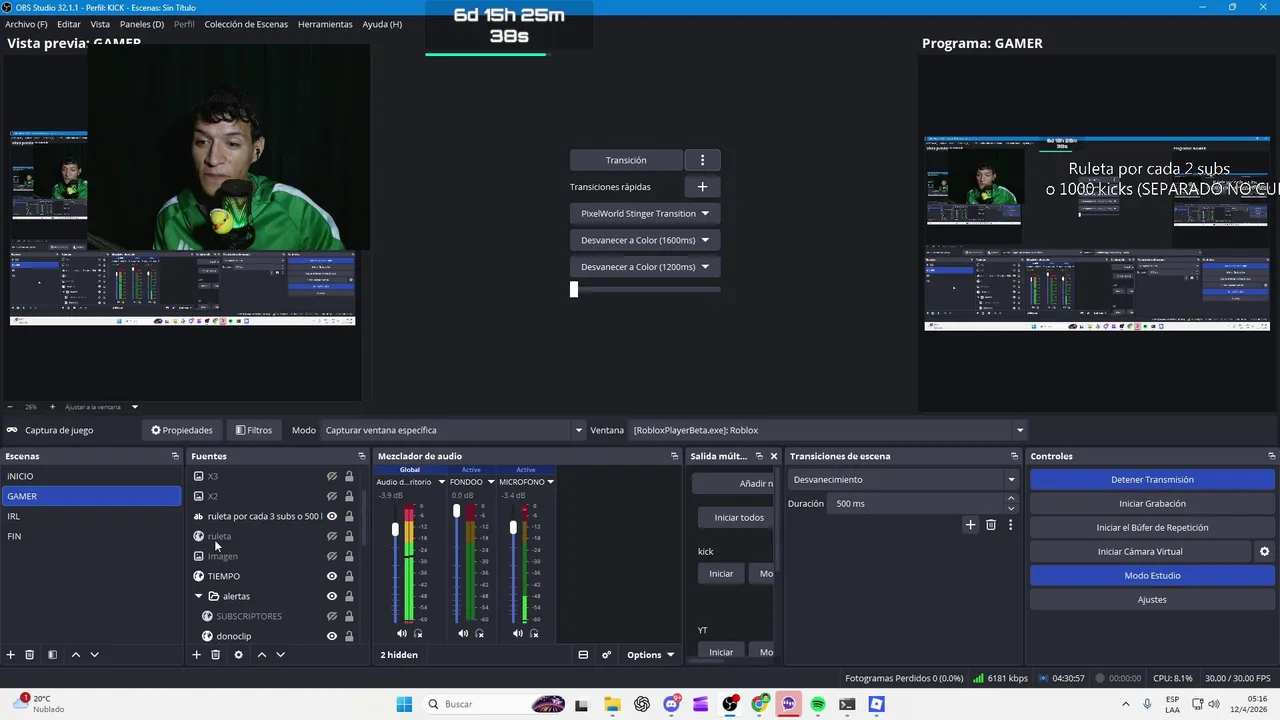Viewport: 1280px width, 720px height.
Task: Remove selected source with trash icon
Action: [x=215, y=655]
